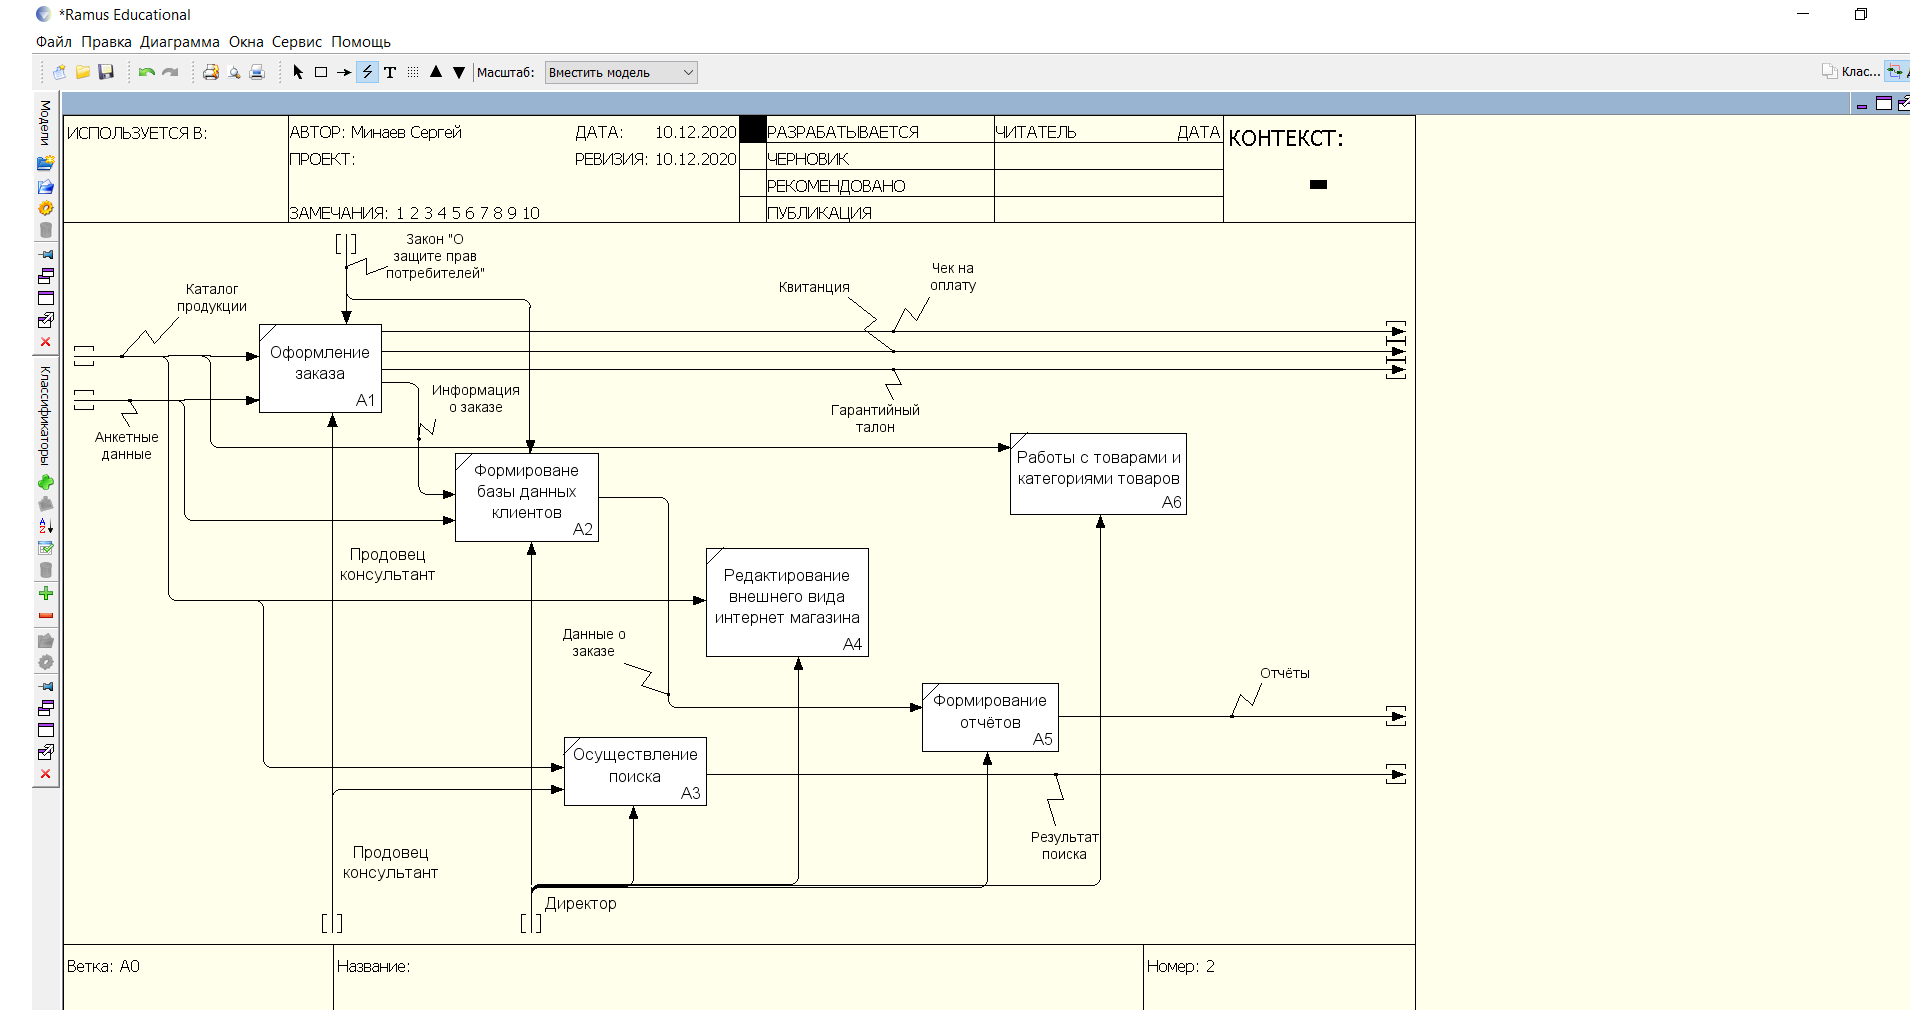Image resolution: width=1910 pixels, height=1010 pixels.
Task: Print the diagram
Action: [257, 72]
